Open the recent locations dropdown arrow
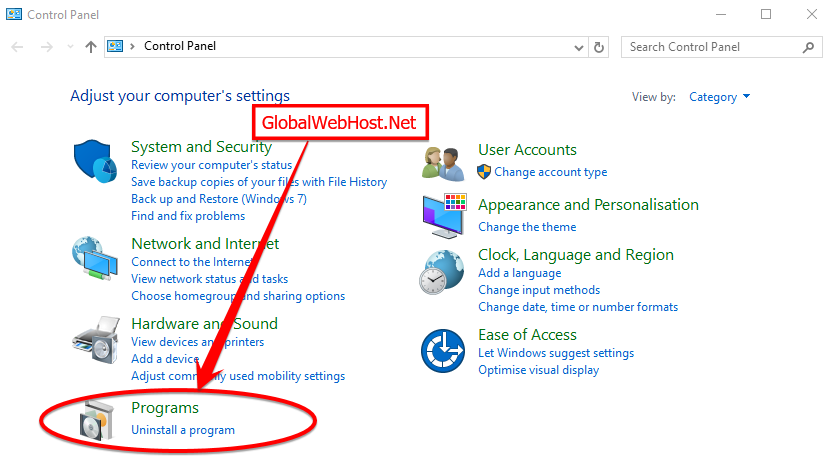 click(x=70, y=47)
